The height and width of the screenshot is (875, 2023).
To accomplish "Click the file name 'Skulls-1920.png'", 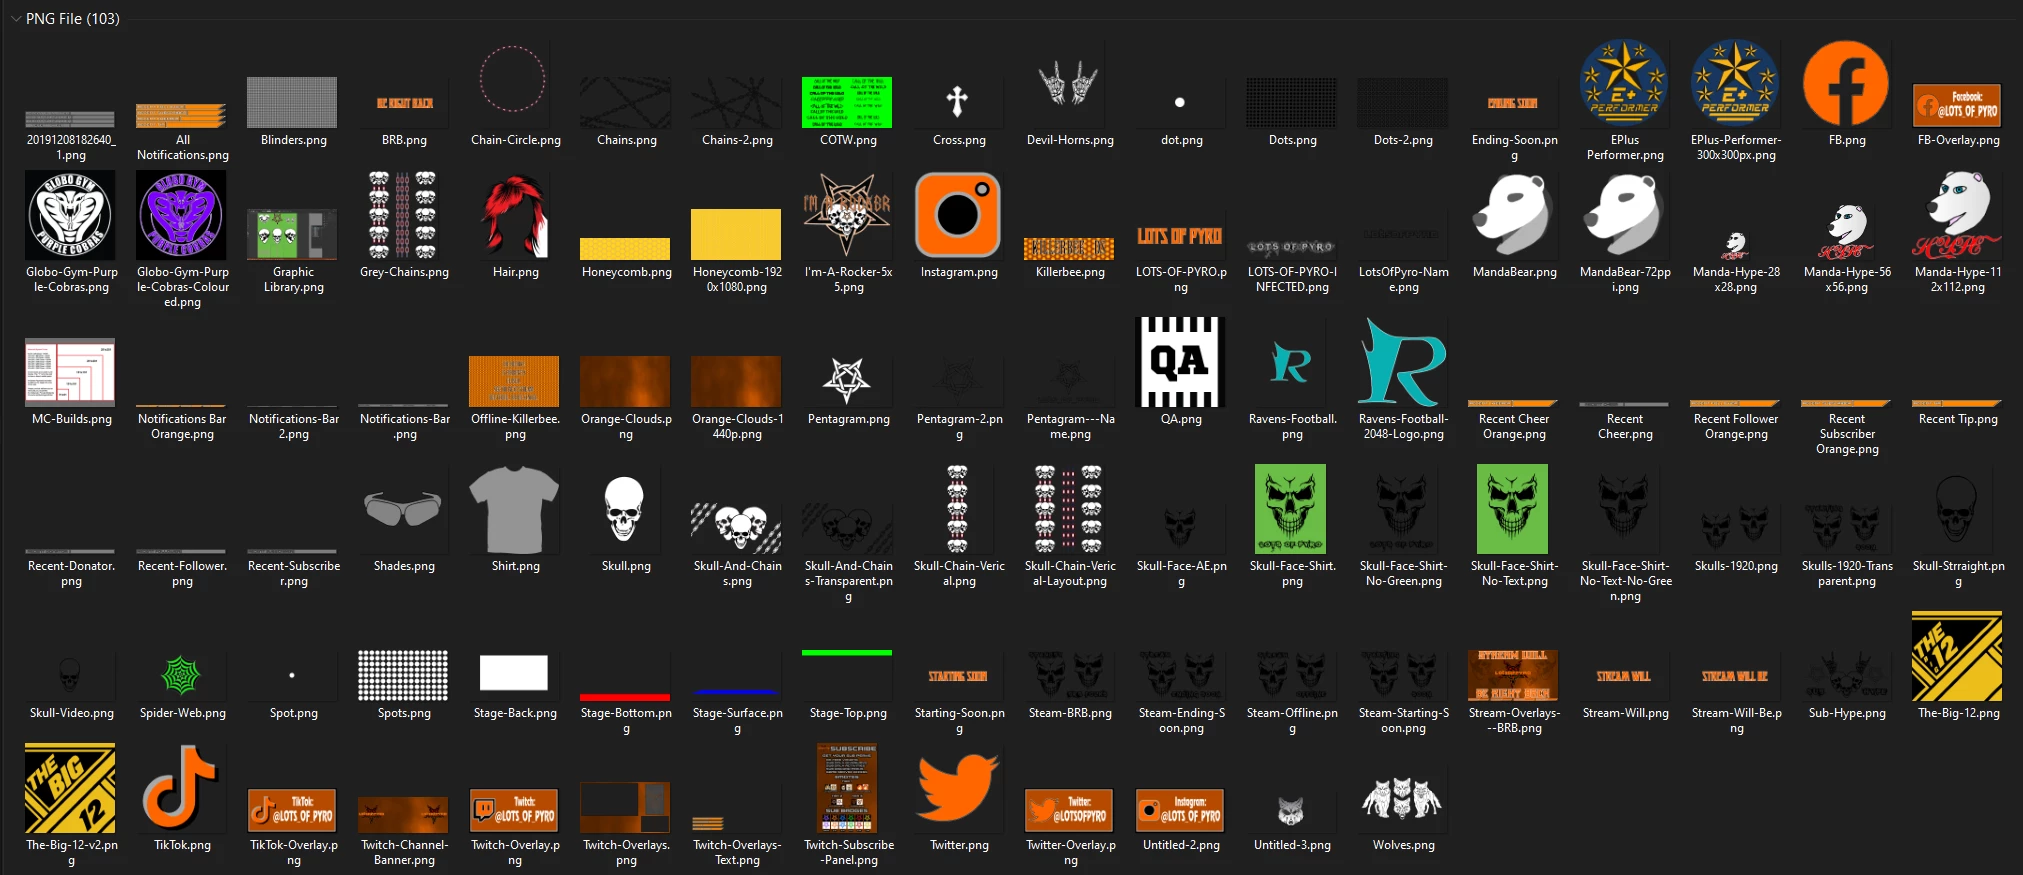I will (x=1736, y=566).
